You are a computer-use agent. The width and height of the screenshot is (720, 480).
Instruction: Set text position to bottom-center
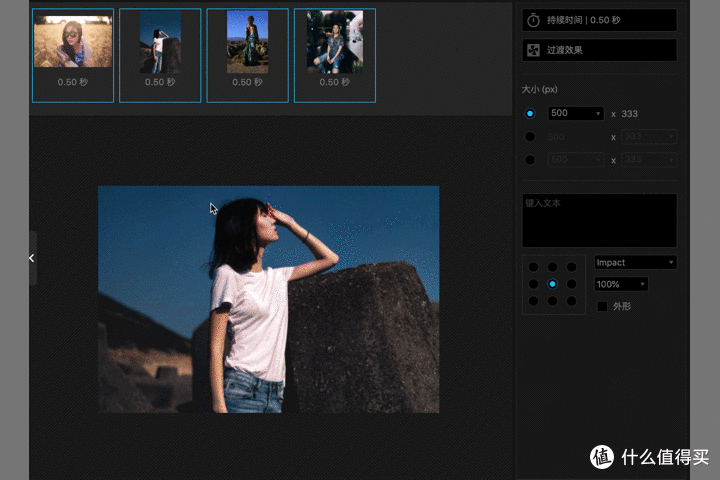[x=552, y=301]
